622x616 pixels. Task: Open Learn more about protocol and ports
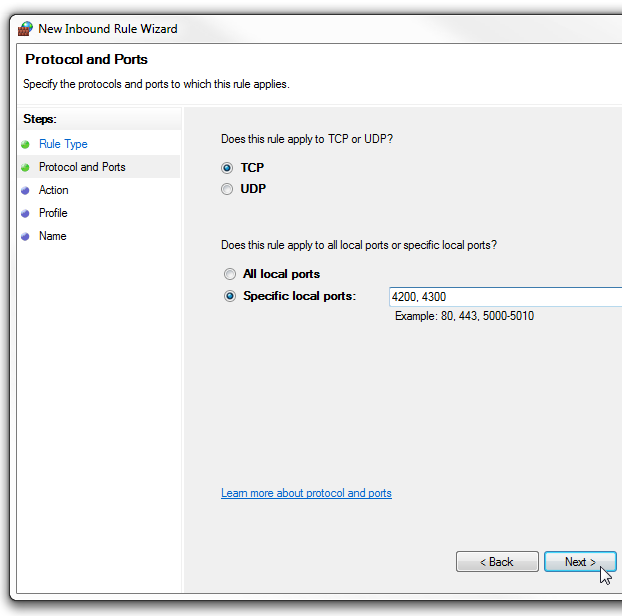click(x=306, y=493)
